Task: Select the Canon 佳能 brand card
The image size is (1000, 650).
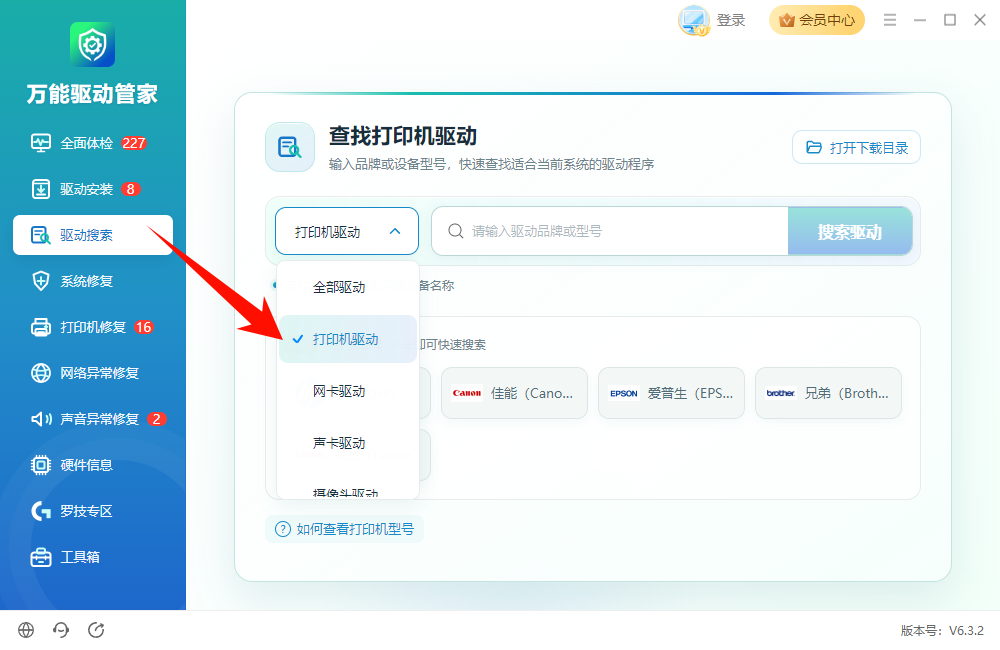Action: 514,393
